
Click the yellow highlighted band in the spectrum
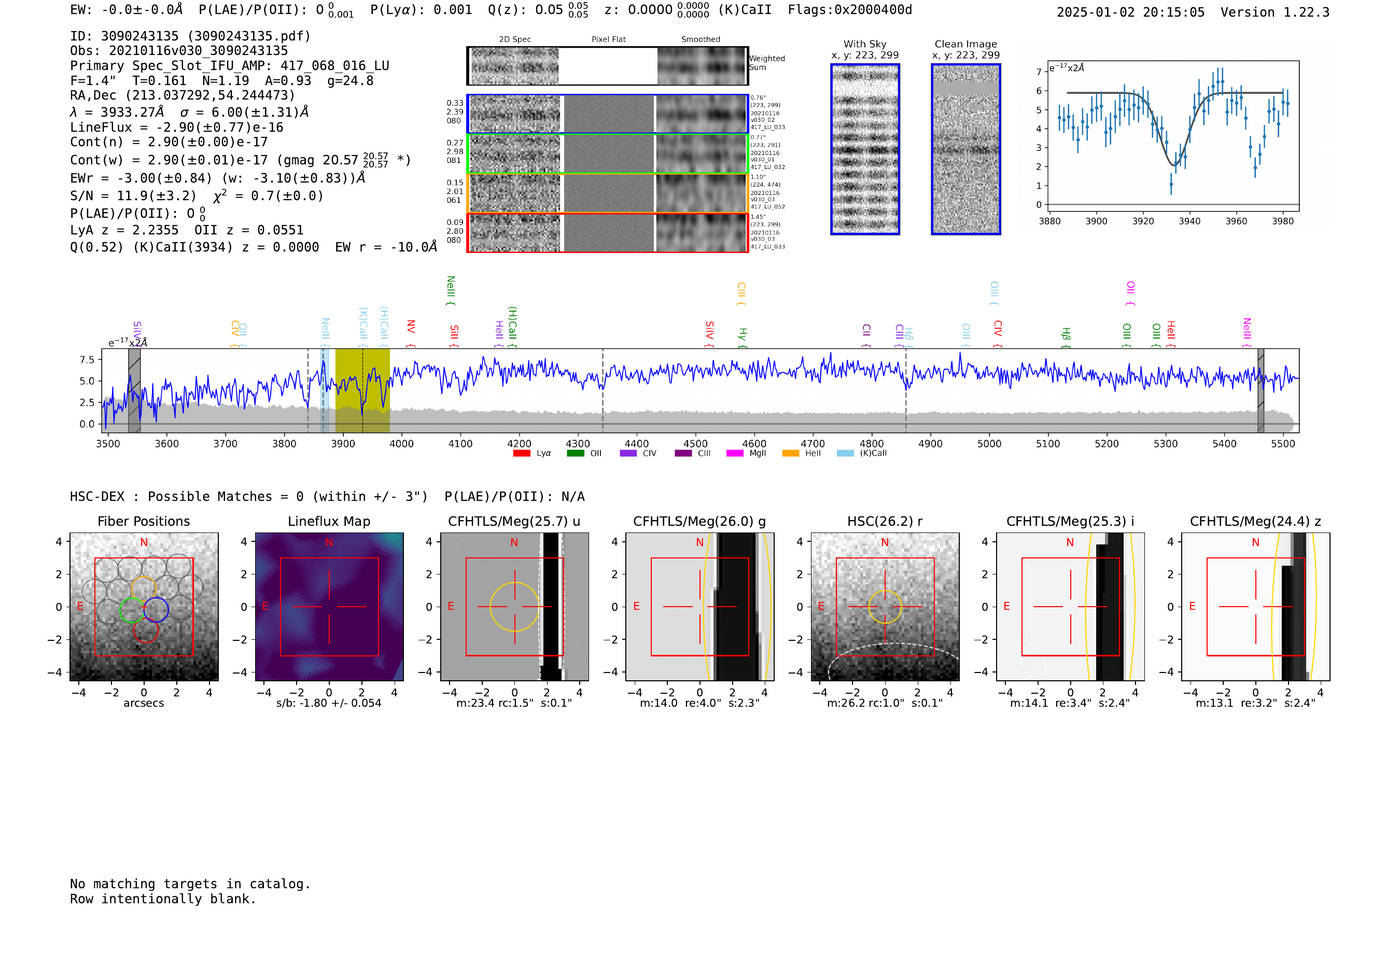tap(362, 390)
